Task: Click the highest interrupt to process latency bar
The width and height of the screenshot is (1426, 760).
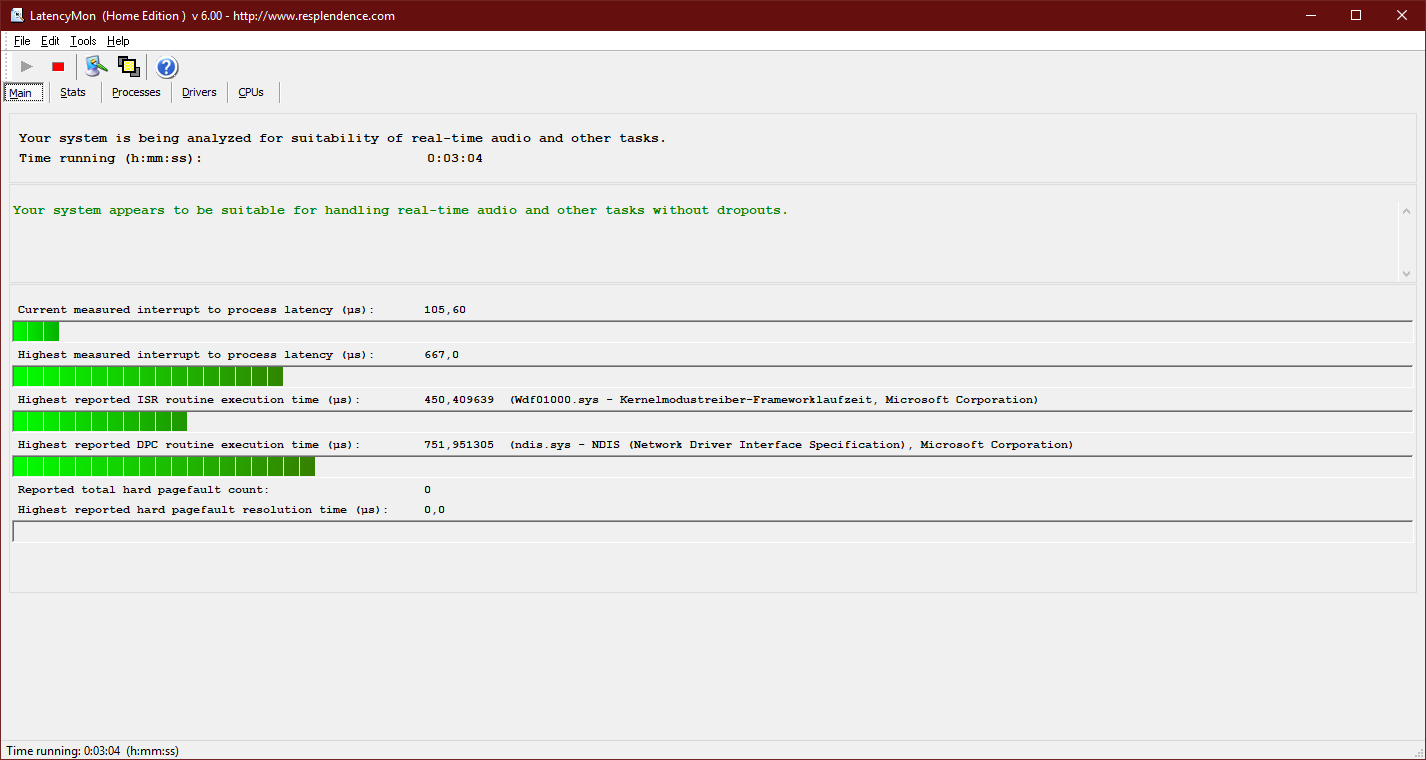Action: coord(712,377)
